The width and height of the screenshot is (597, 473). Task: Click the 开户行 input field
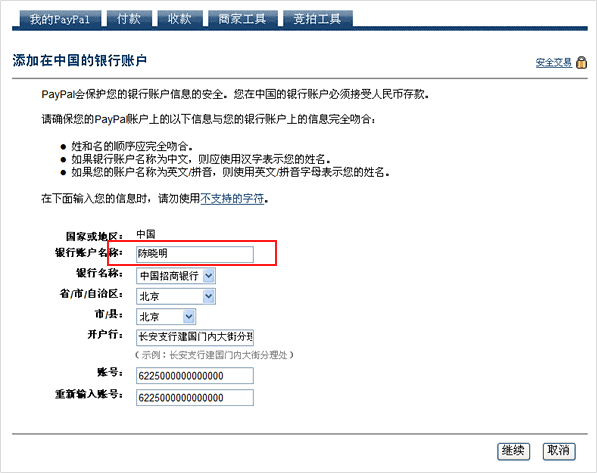[195, 337]
